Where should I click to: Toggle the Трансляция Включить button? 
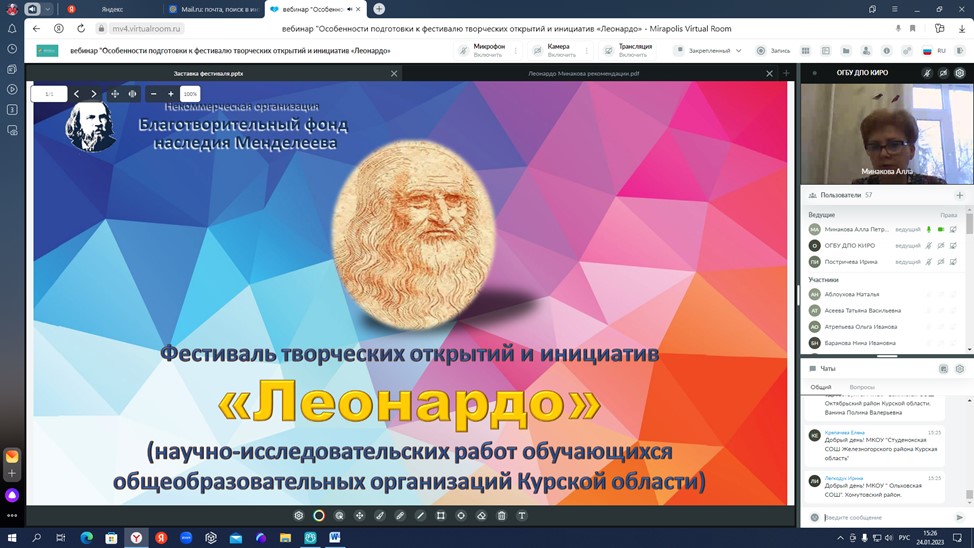click(628, 50)
